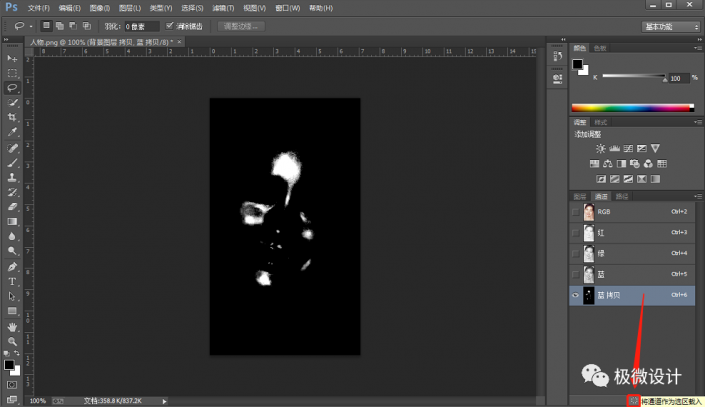Open the History panel icon
Viewport: 705px width, 407px height.
tap(556, 57)
